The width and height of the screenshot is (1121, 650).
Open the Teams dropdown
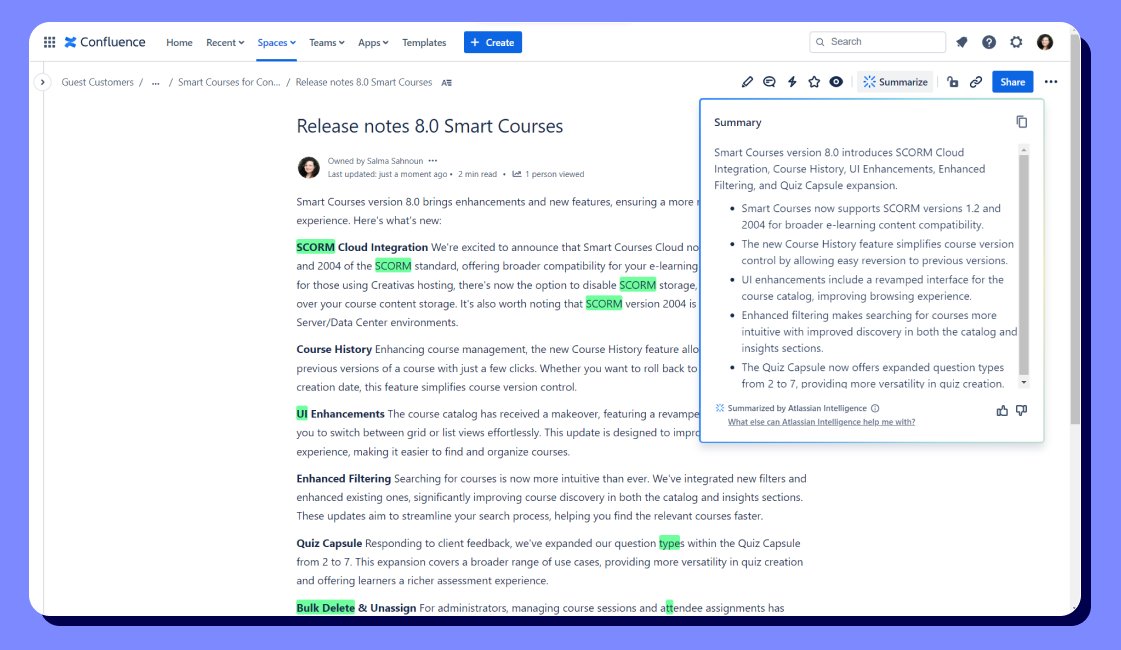tap(327, 43)
